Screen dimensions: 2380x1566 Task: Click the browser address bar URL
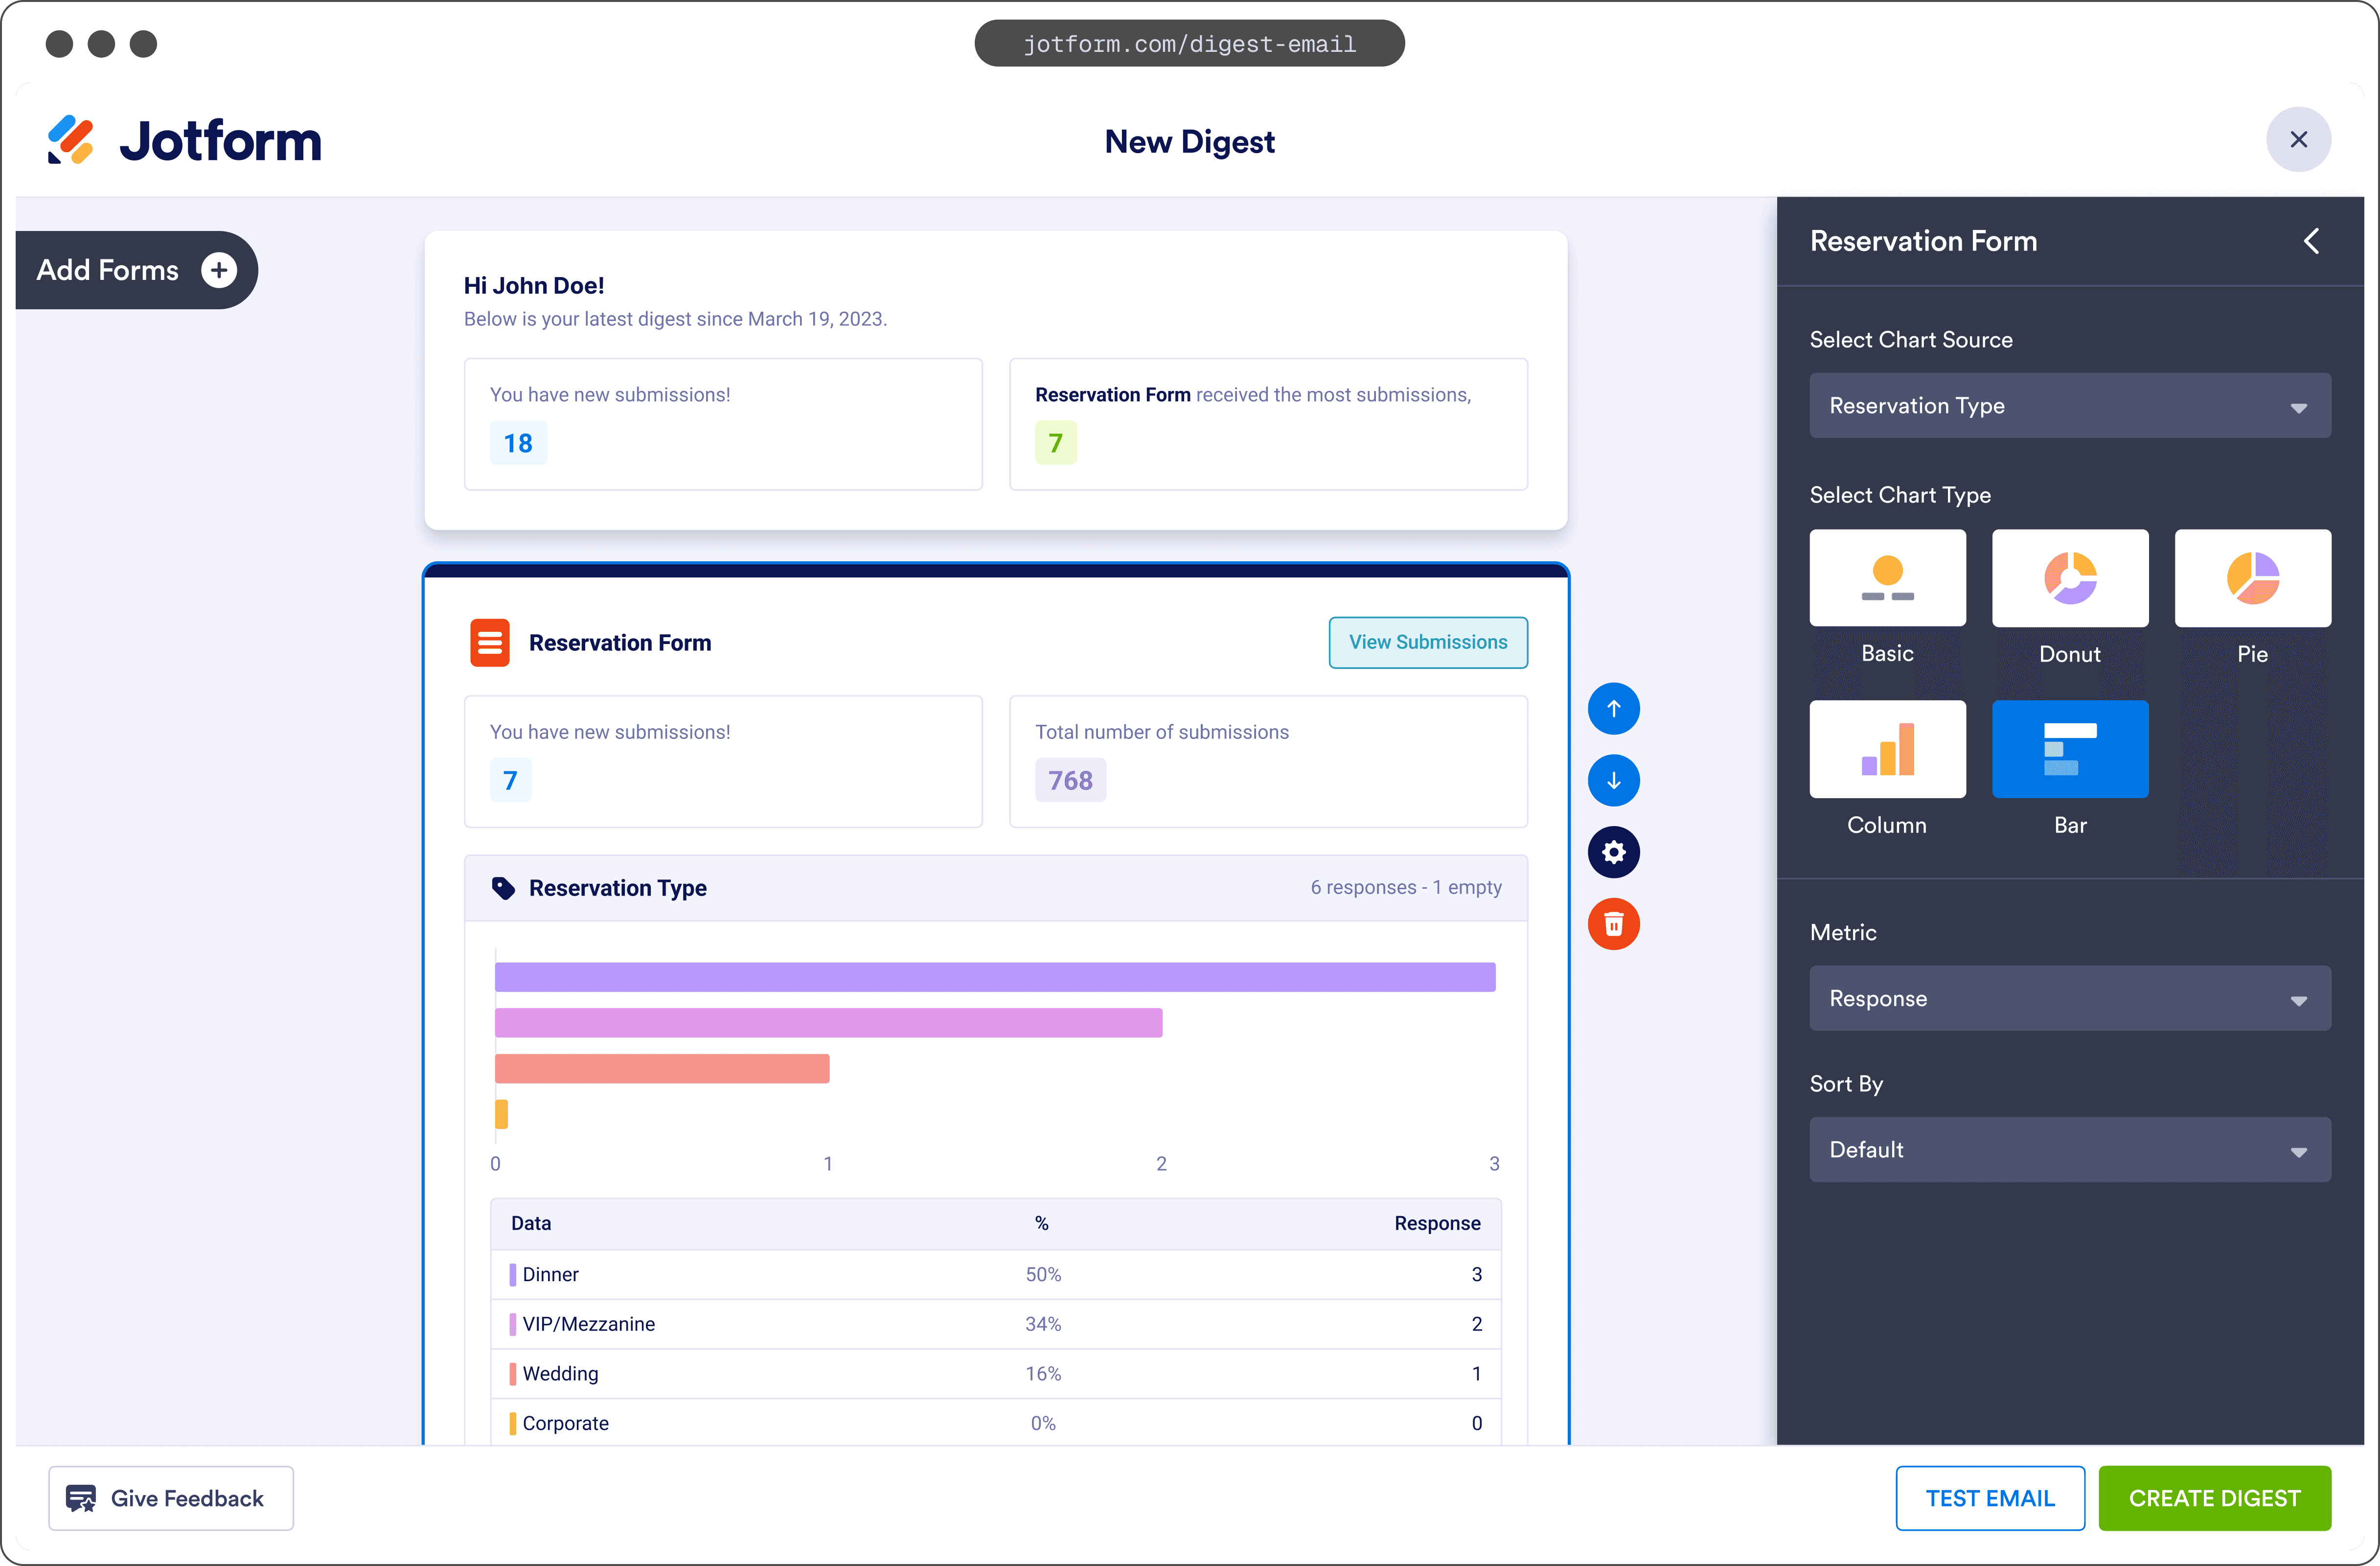(1189, 44)
